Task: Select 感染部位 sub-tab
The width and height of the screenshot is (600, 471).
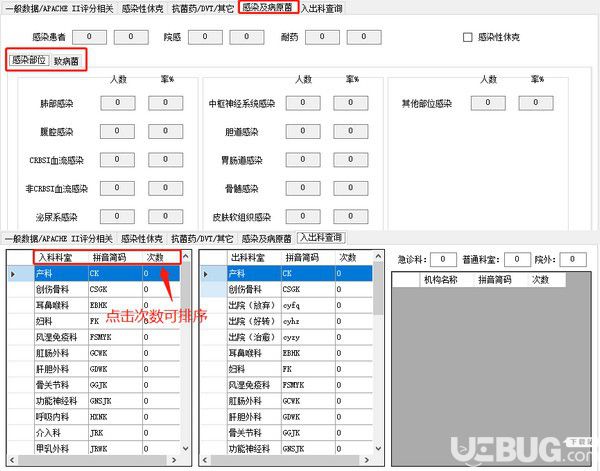Action: (29, 60)
